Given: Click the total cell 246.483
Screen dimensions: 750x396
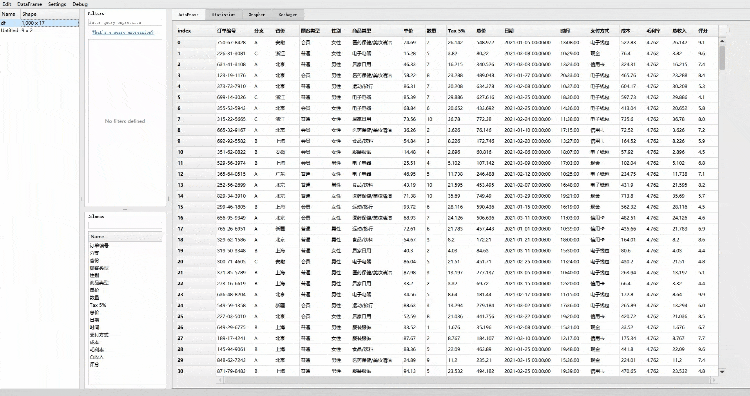Looking at the screenshot, I should tap(488, 174).
